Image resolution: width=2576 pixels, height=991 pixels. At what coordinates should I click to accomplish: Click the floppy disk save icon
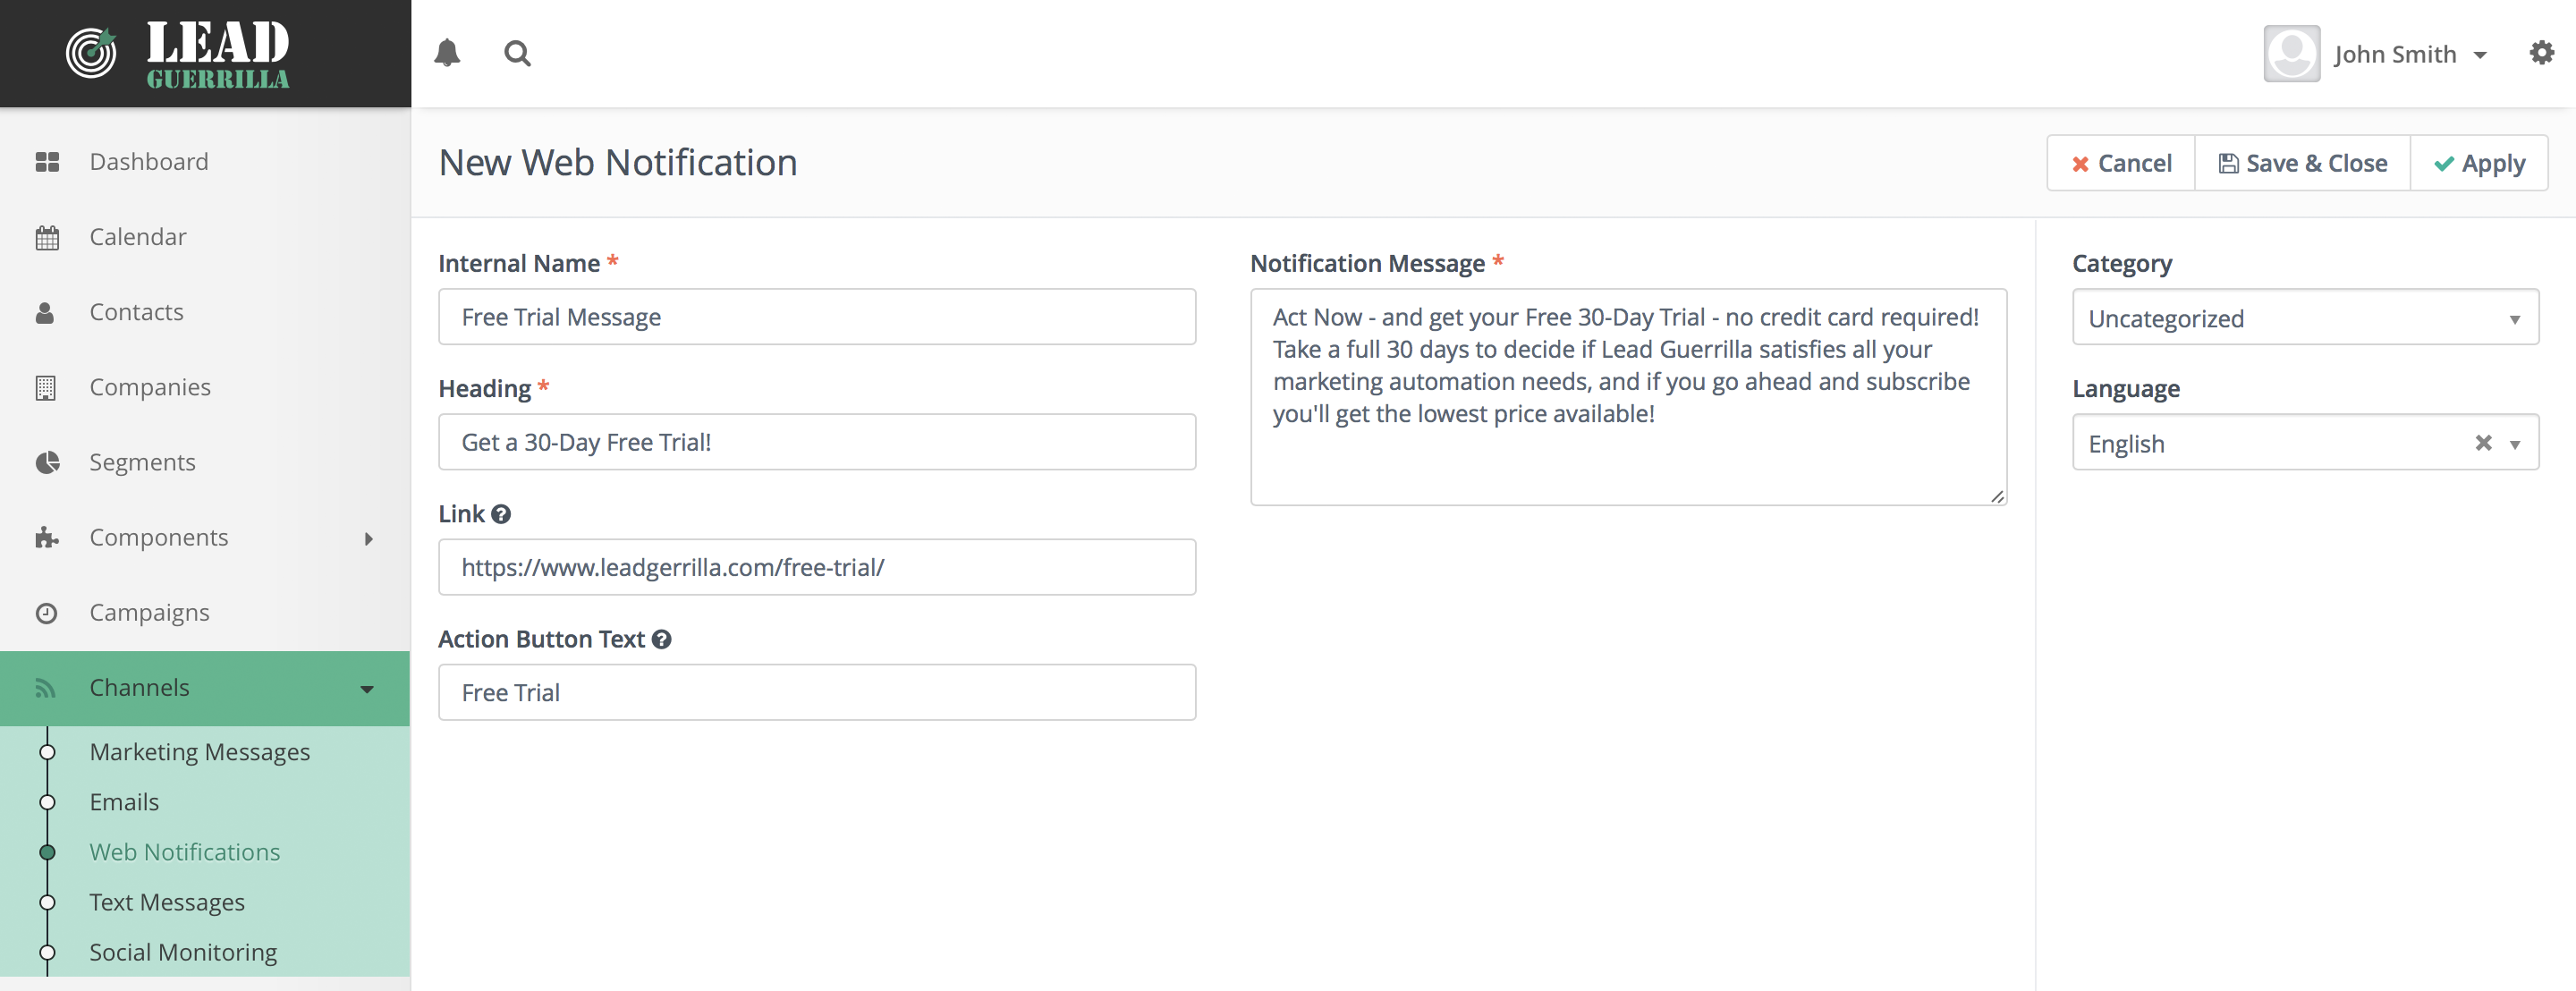[x=2228, y=163]
